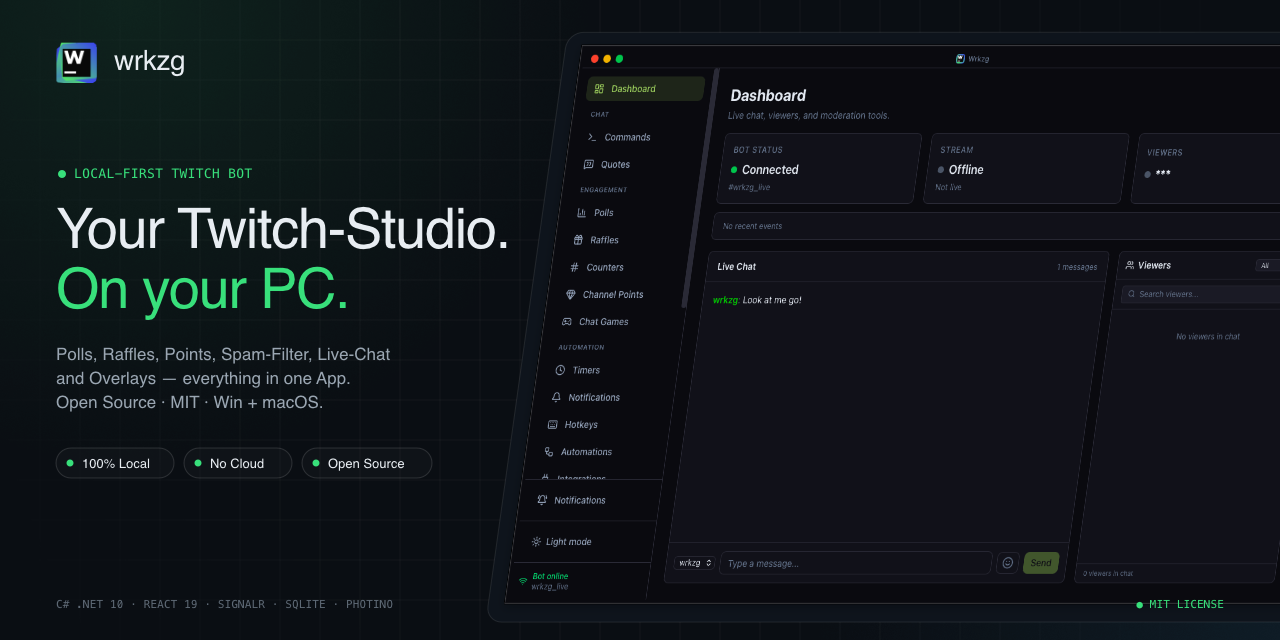
Task: Select the Counters hash icon
Action: (x=574, y=267)
